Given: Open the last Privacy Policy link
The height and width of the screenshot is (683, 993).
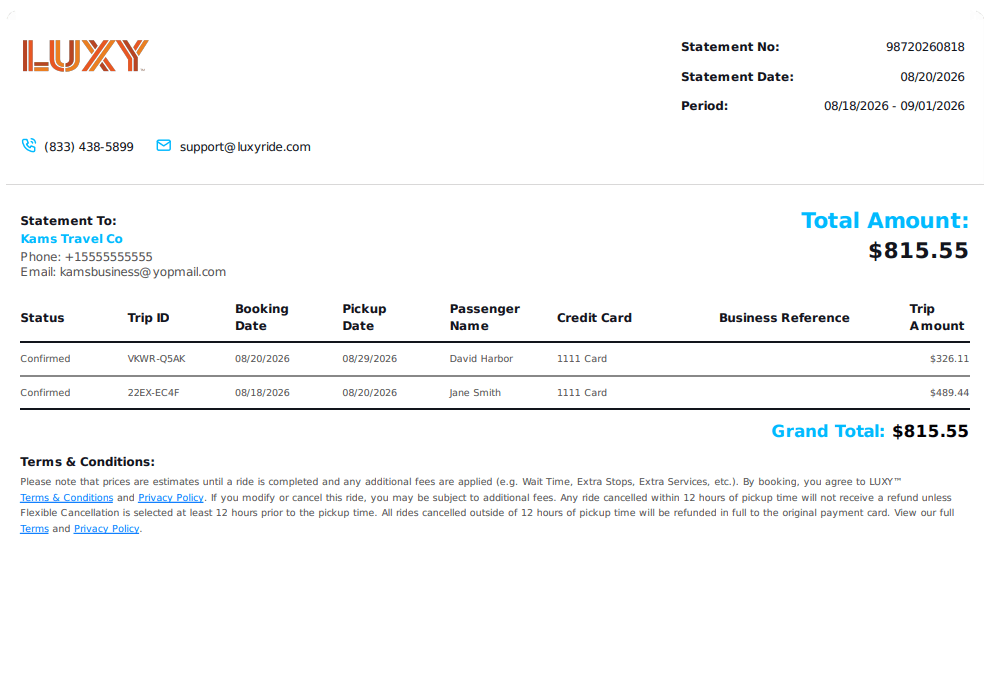Looking at the screenshot, I should tap(106, 528).
